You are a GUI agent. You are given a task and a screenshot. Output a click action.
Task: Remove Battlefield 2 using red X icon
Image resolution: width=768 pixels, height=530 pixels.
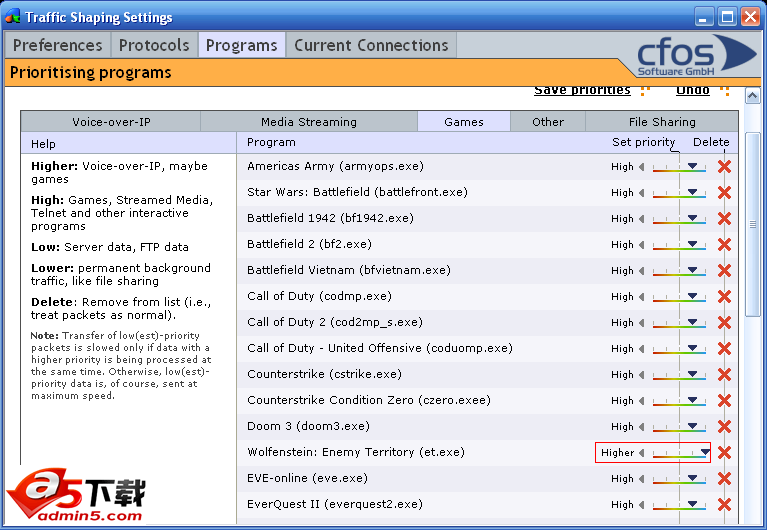click(724, 245)
